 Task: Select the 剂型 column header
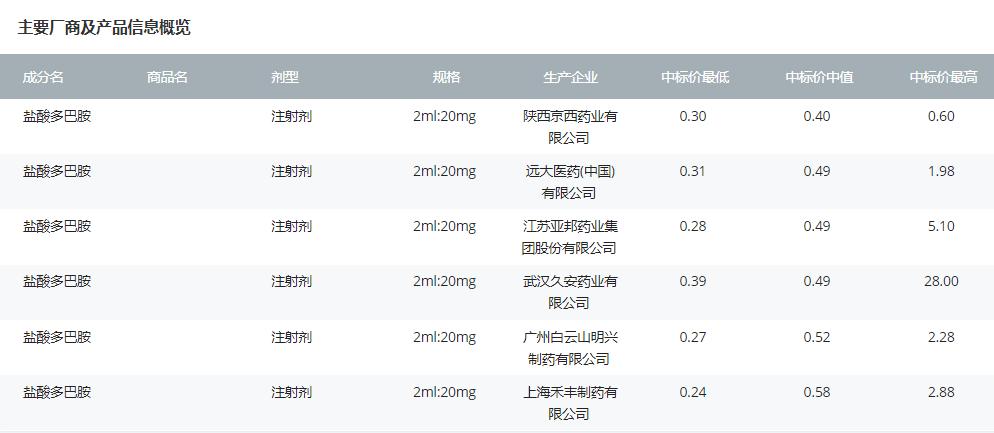click(285, 77)
